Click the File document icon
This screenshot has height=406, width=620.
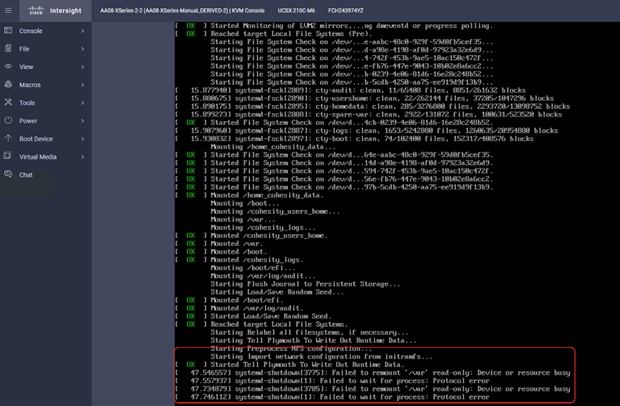tap(8, 48)
